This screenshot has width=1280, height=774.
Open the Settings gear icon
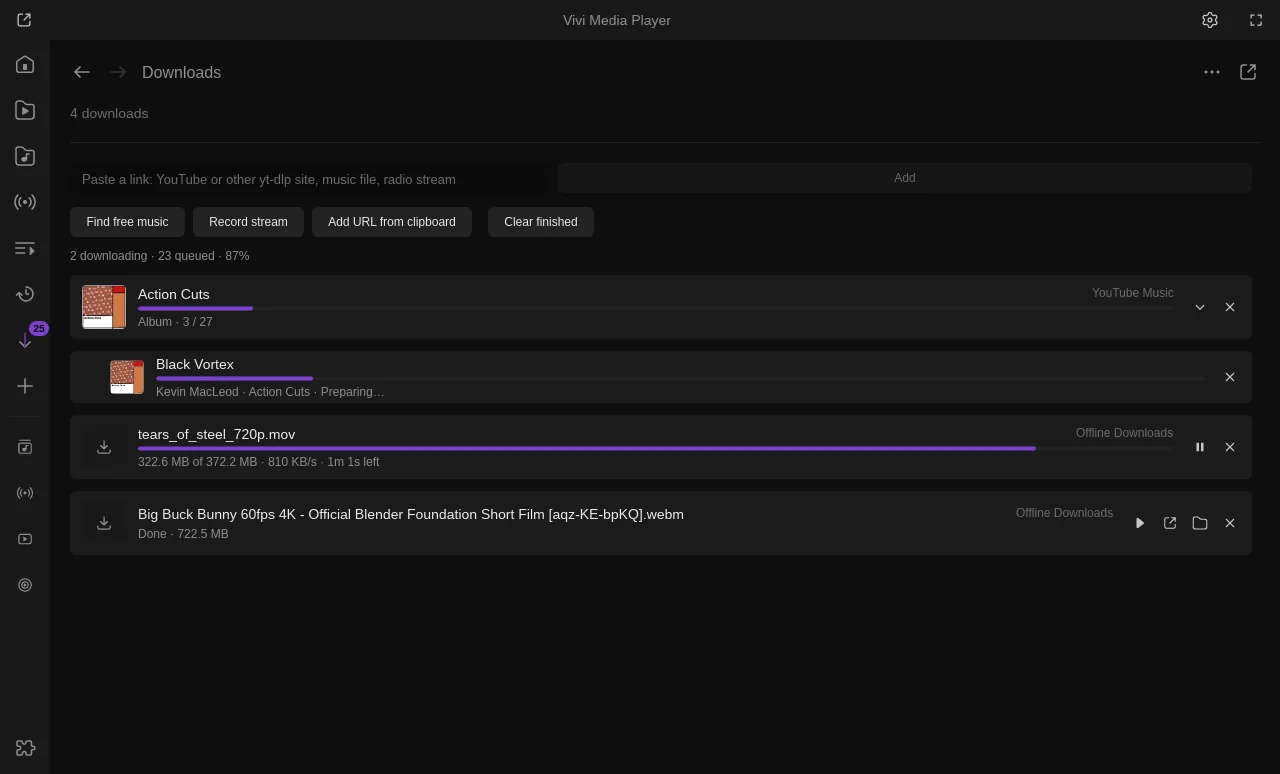click(1210, 20)
